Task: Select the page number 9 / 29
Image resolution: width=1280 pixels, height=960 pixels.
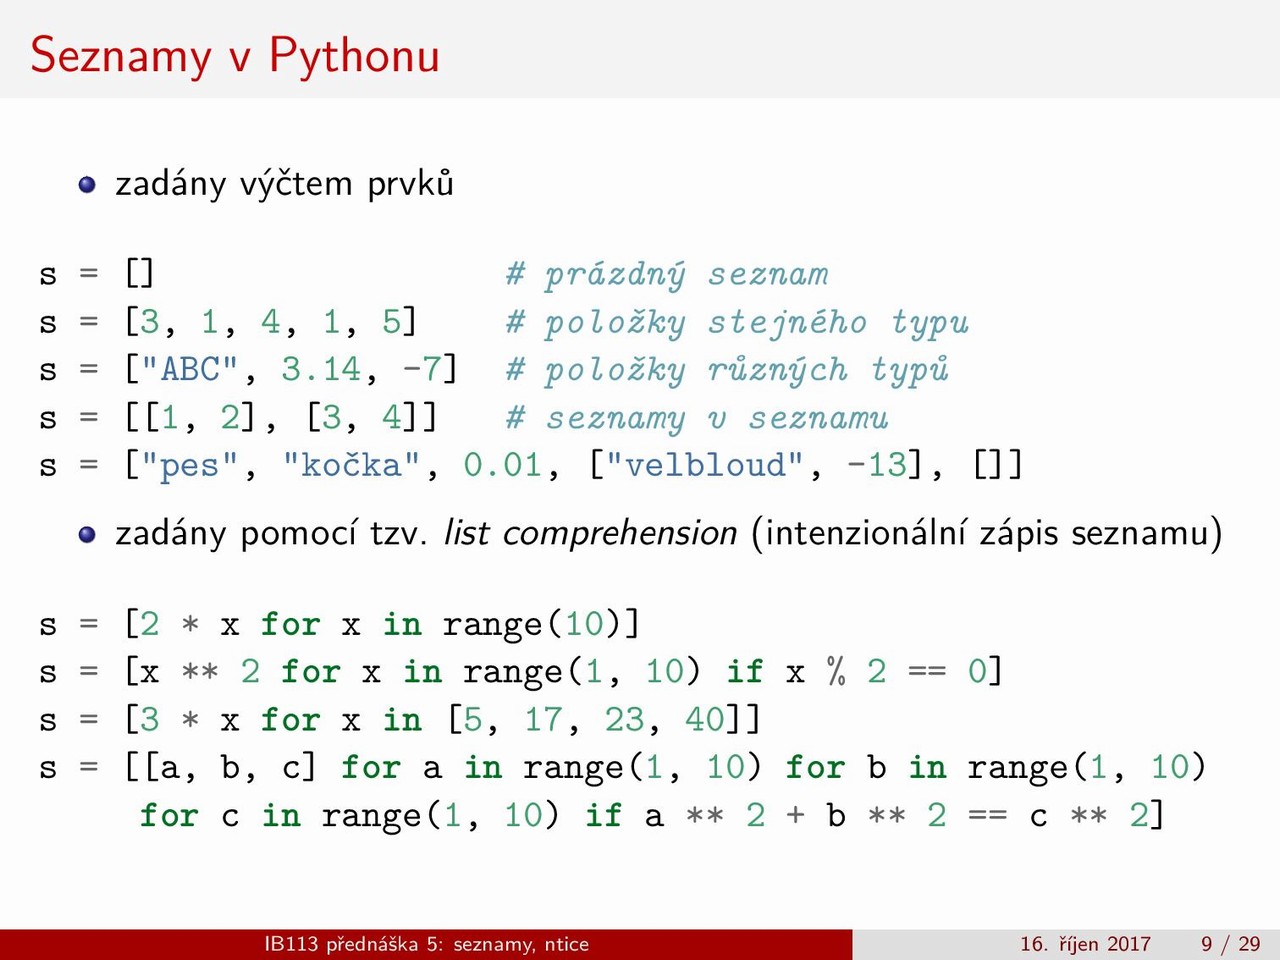Action: 1230,944
